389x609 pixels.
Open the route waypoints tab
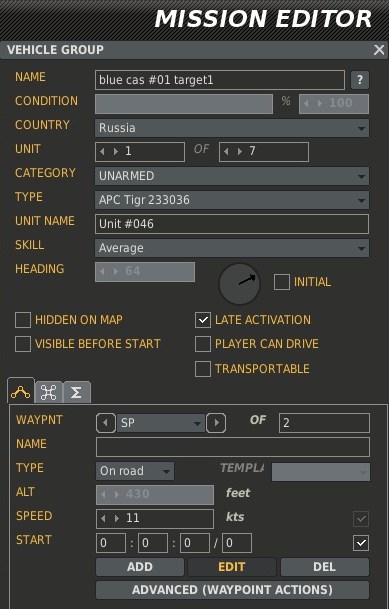tap(21, 392)
